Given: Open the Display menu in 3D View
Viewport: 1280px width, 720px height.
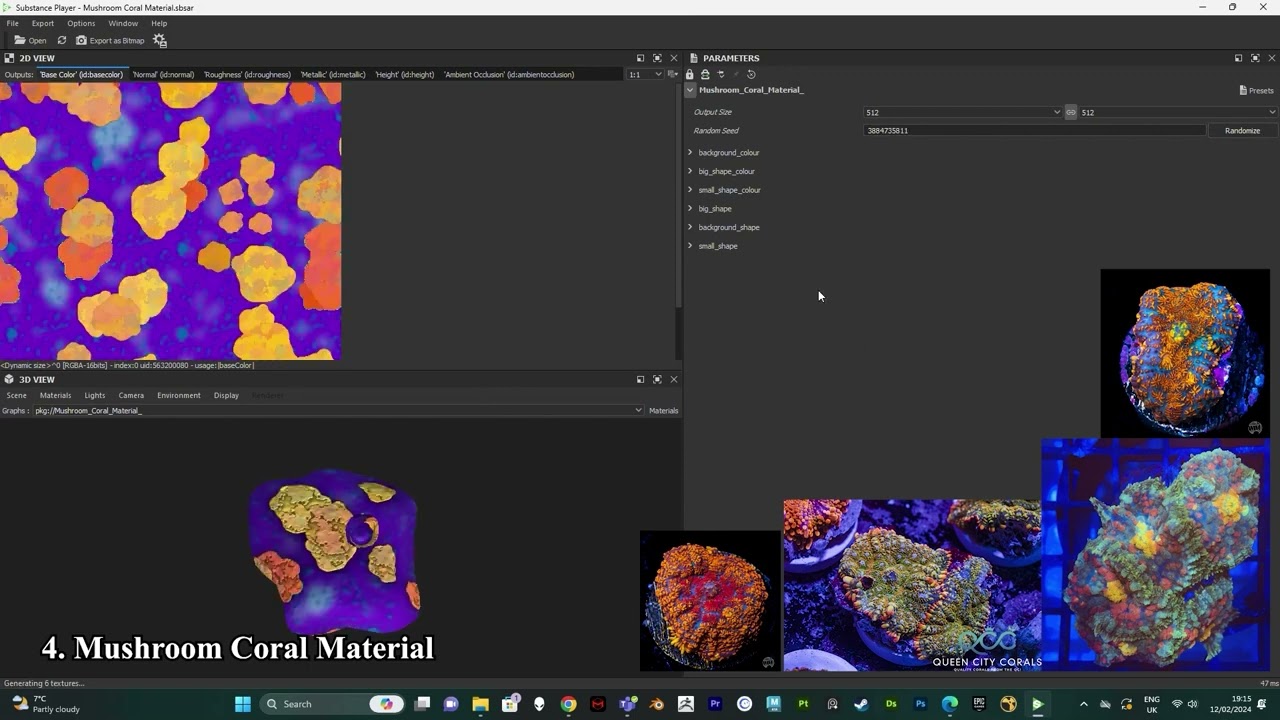Looking at the screenshot, I should 226,395.
